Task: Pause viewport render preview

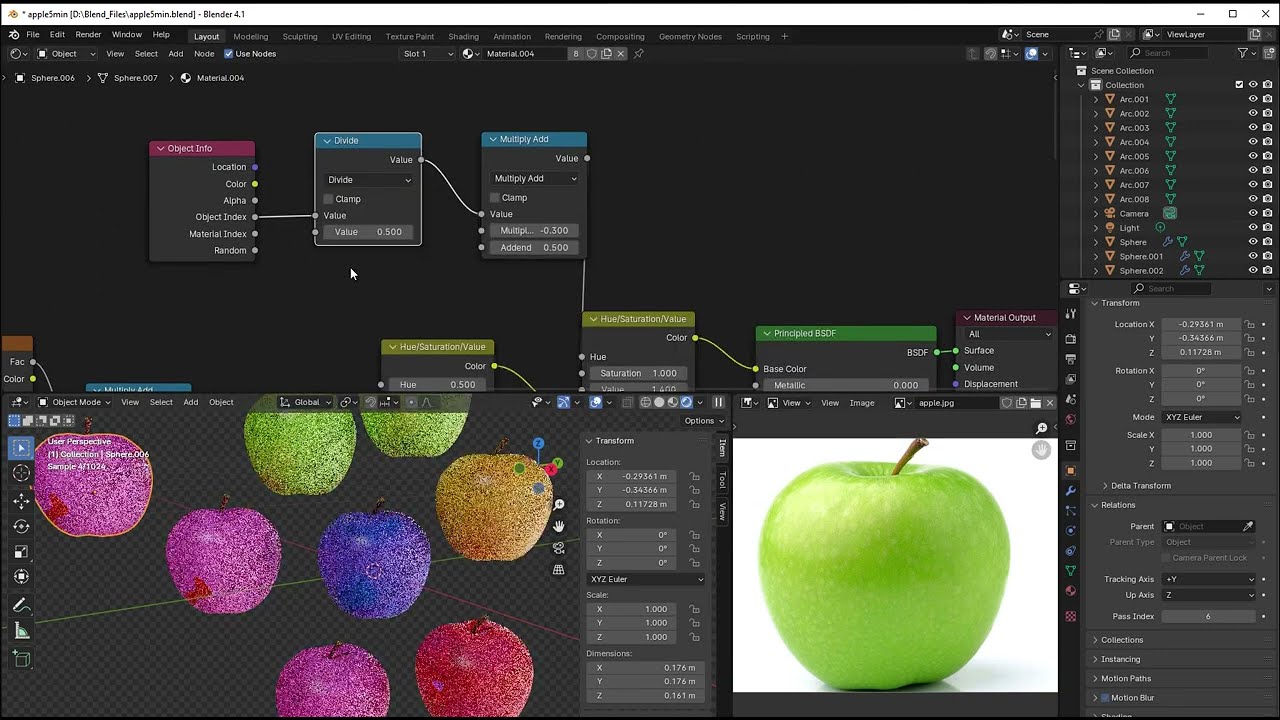Action: click(718, 402)
